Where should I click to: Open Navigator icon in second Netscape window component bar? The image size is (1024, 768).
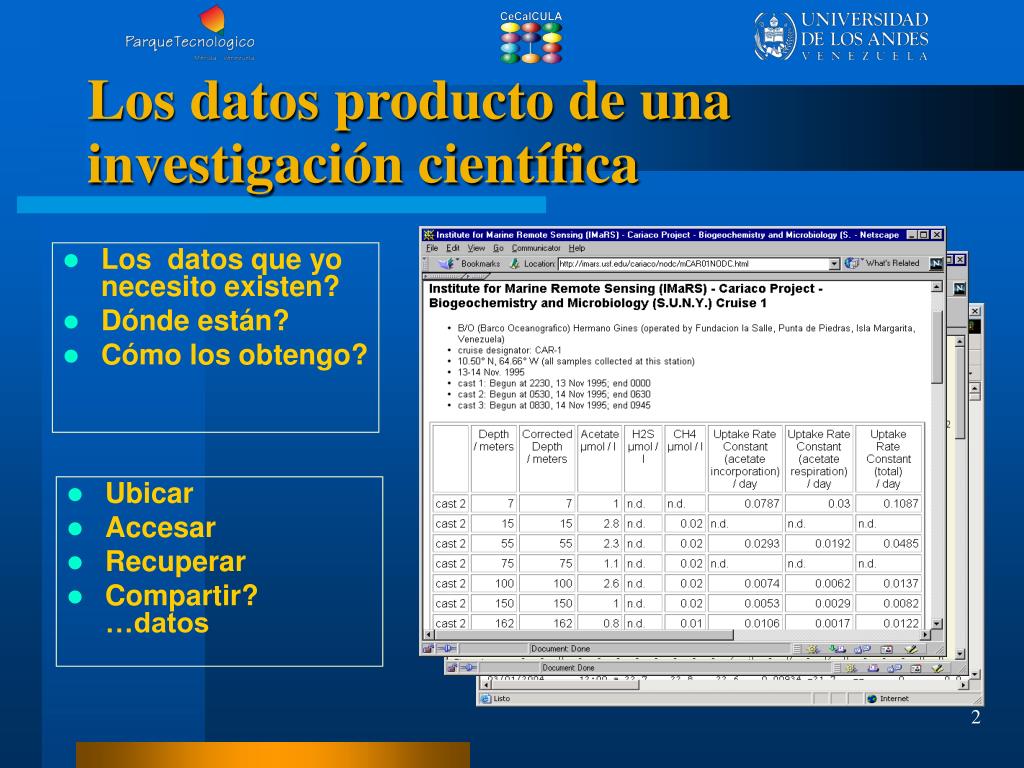(851, 668)
